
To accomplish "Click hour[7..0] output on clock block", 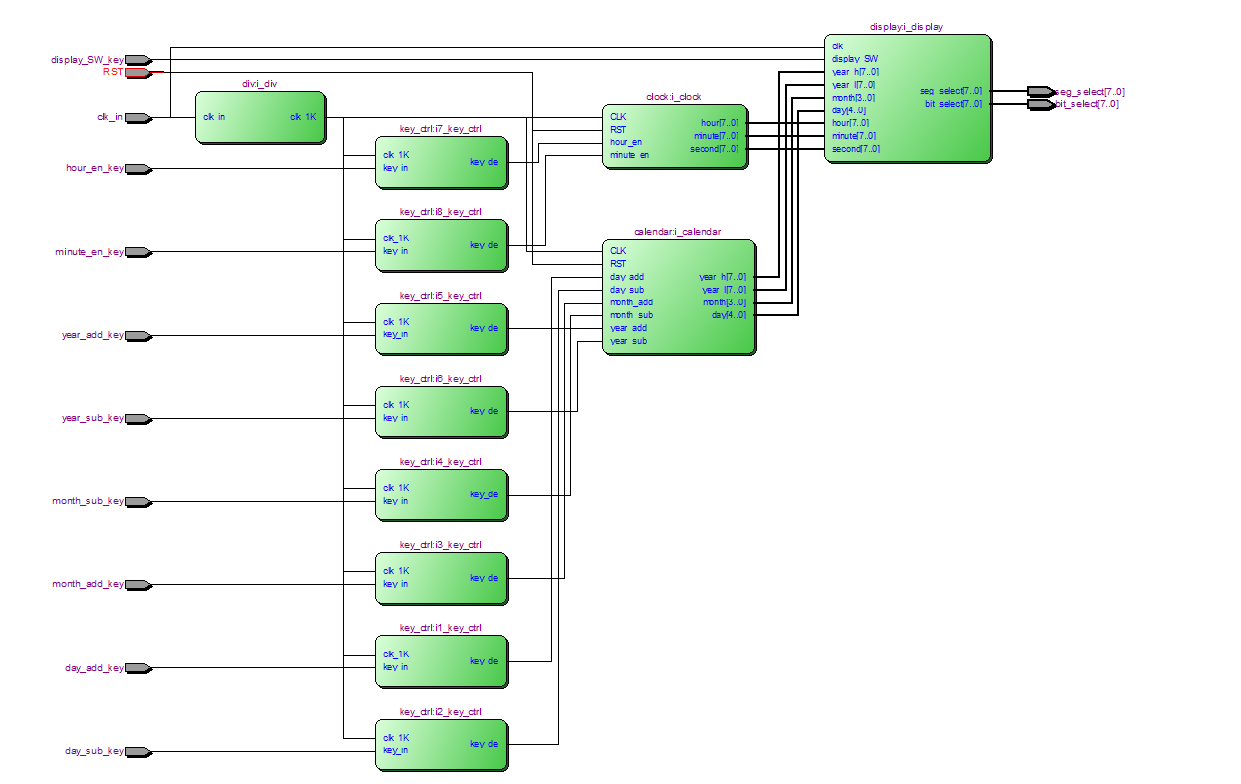I will (720, 123).
